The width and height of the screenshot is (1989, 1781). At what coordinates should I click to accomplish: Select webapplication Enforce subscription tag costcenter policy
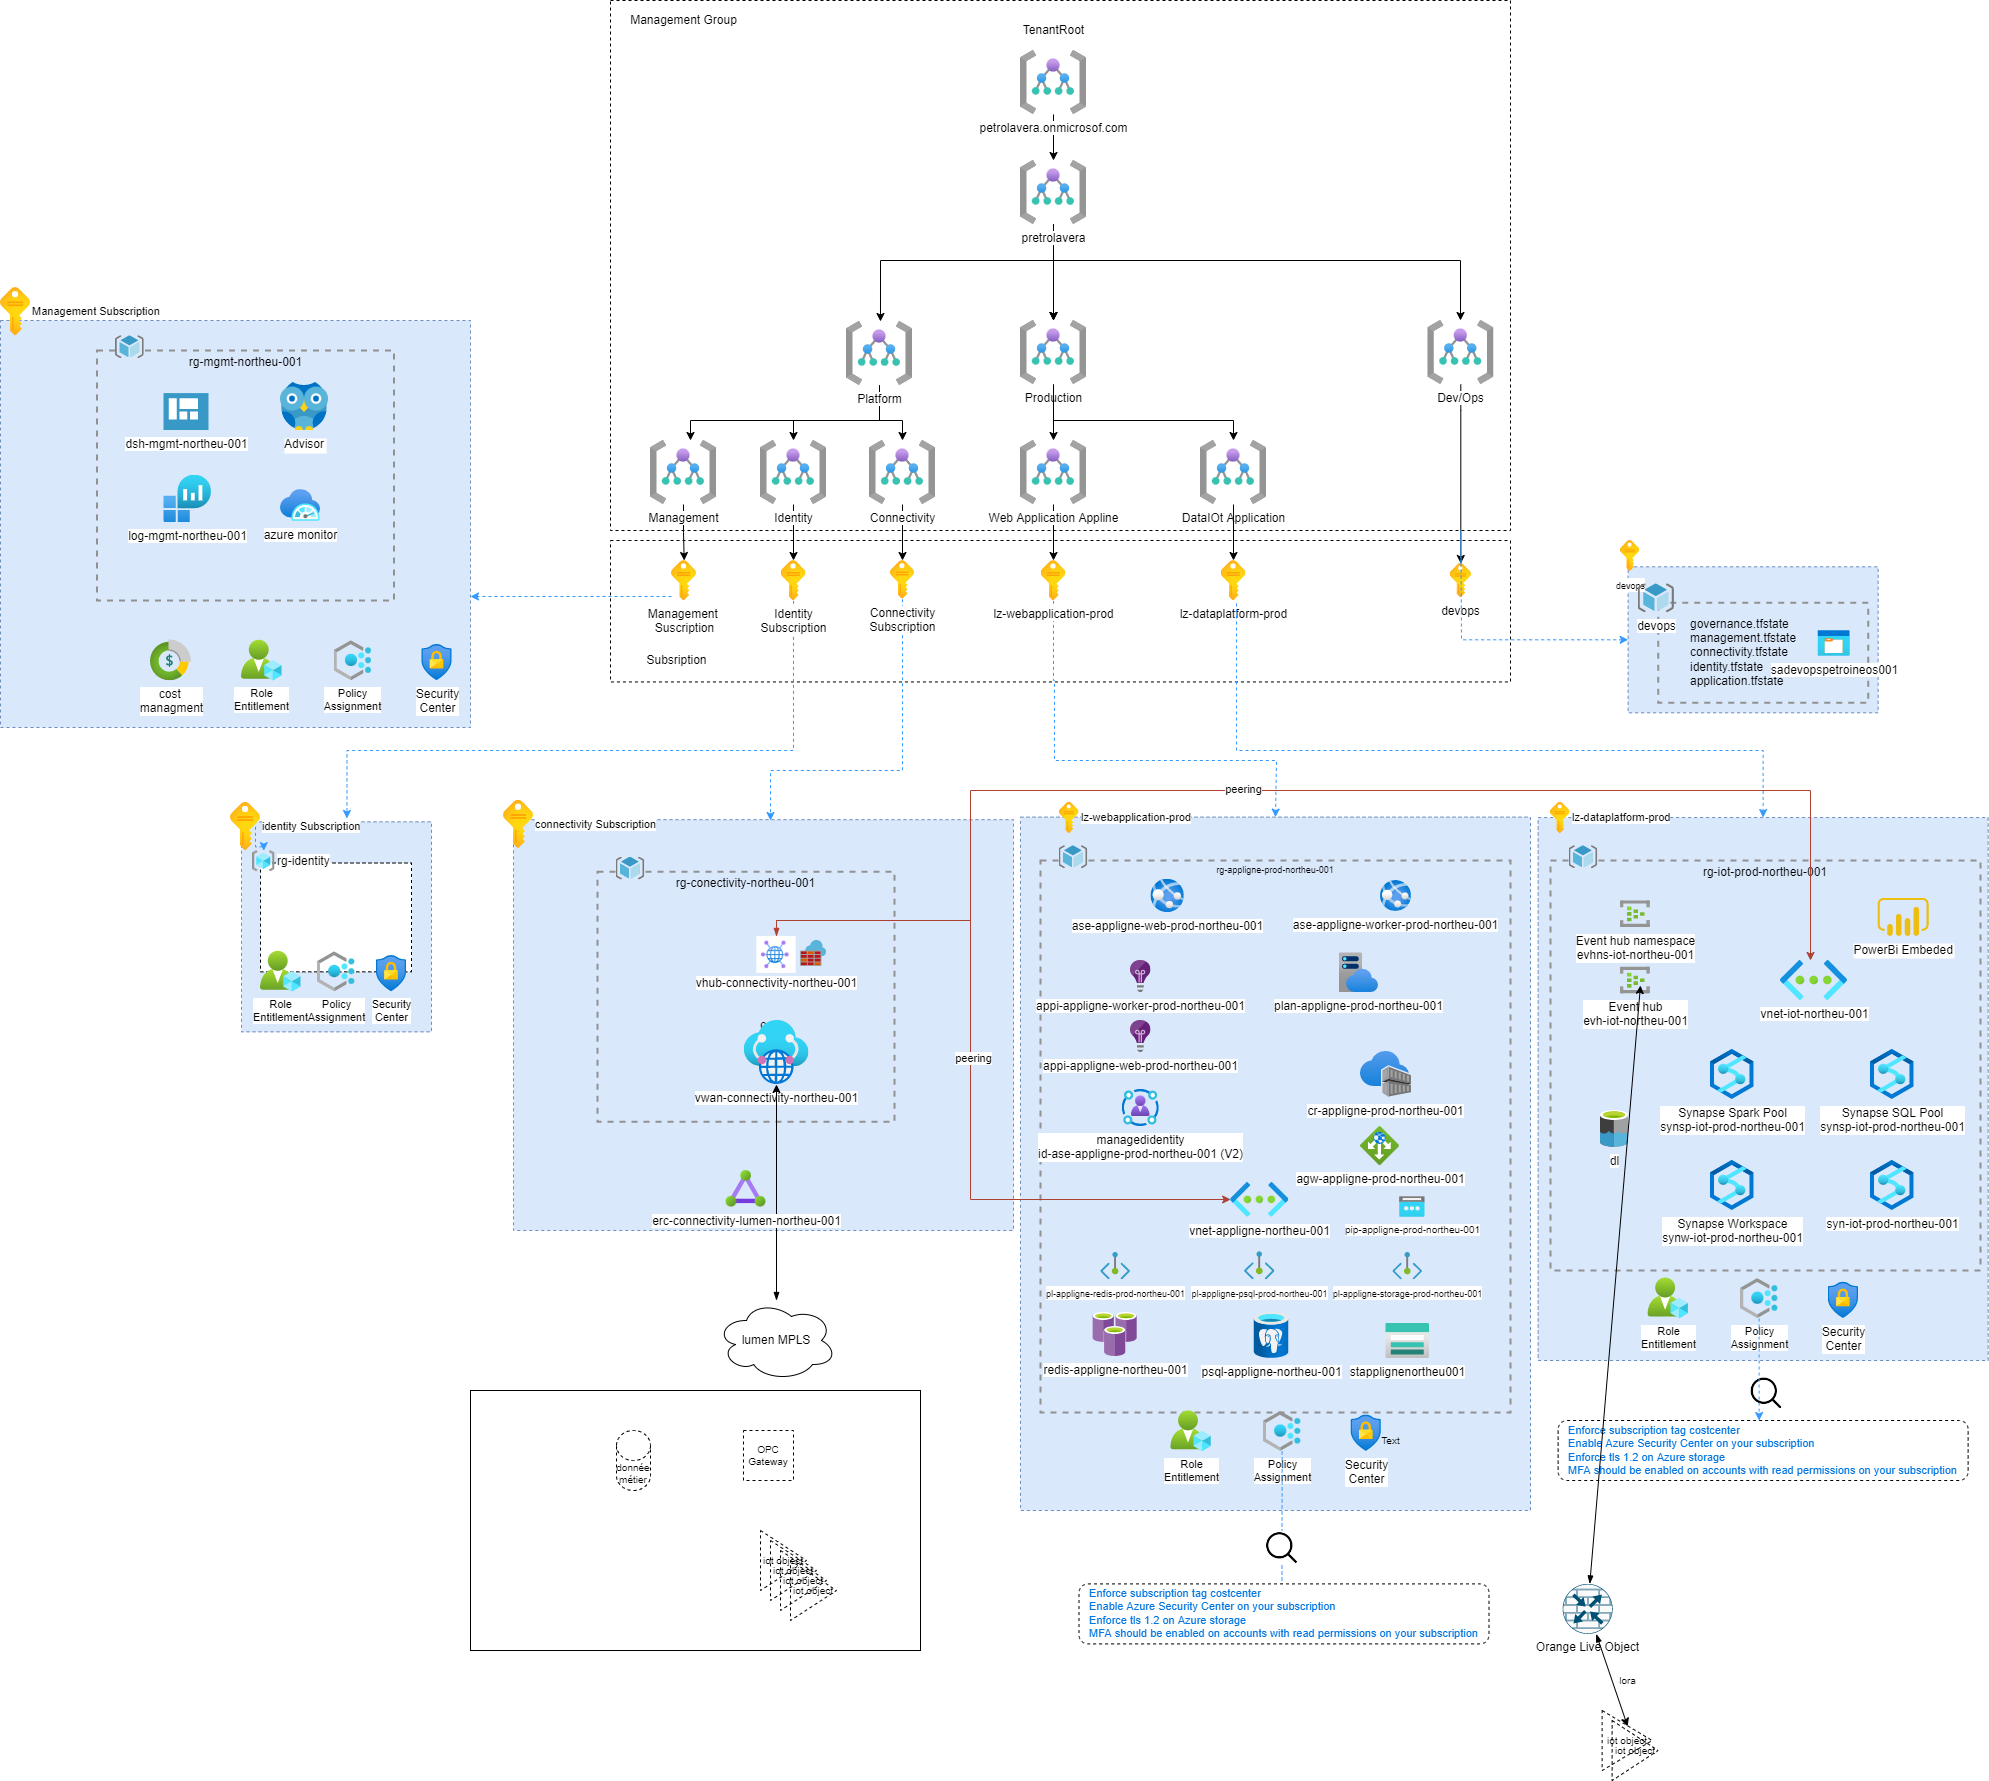[x=1174, y=1593]
